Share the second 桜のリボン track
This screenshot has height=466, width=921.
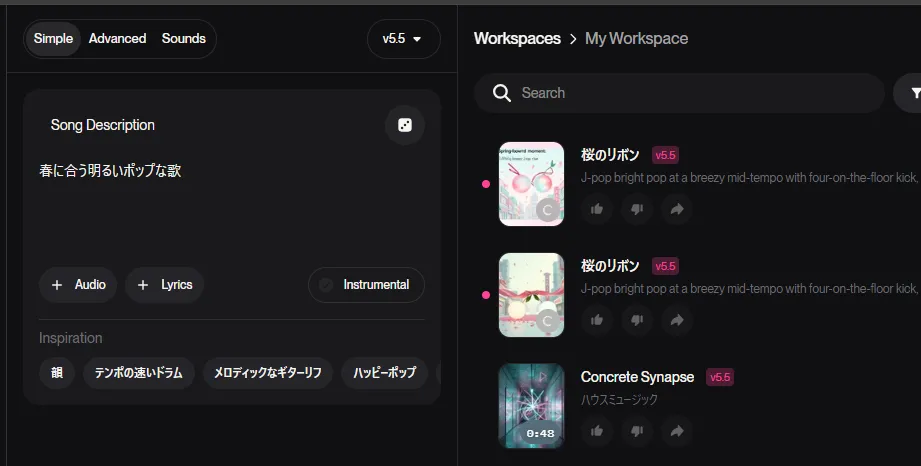pos(676,320)
